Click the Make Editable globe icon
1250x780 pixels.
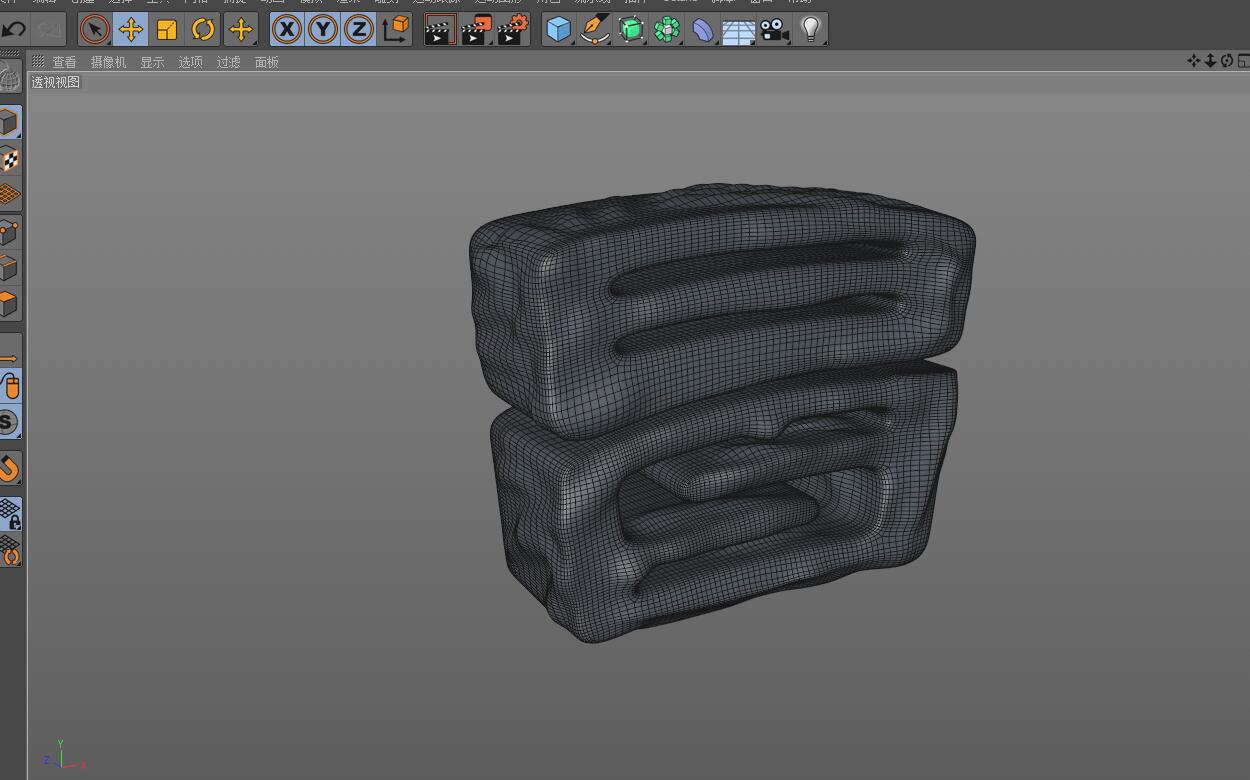pyautogui.click(x=10, y=76)
